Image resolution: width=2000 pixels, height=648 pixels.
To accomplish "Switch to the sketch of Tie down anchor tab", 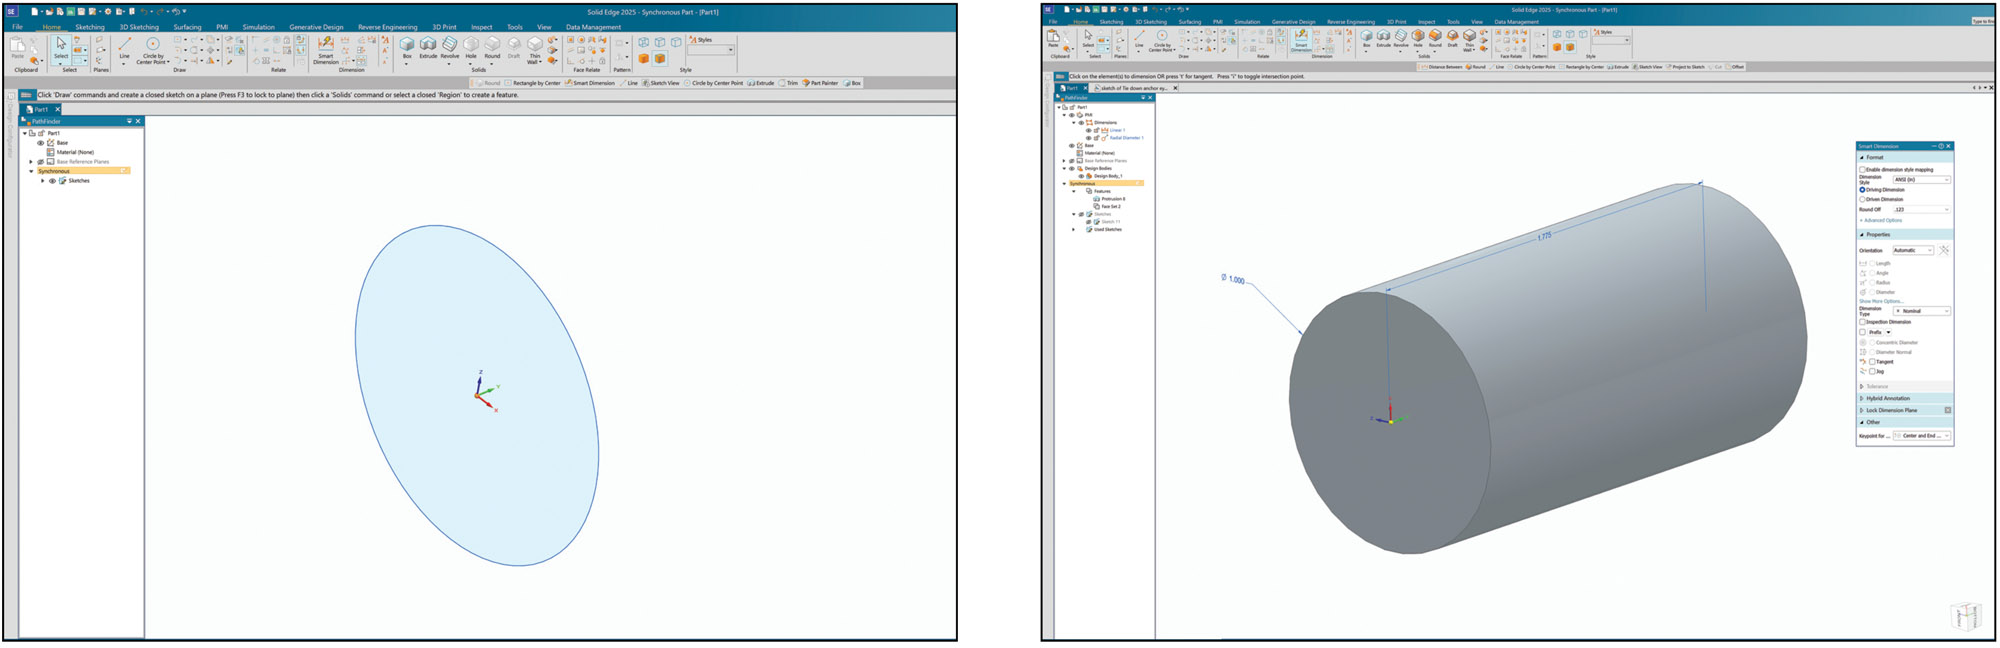I will pos(1133,88).
